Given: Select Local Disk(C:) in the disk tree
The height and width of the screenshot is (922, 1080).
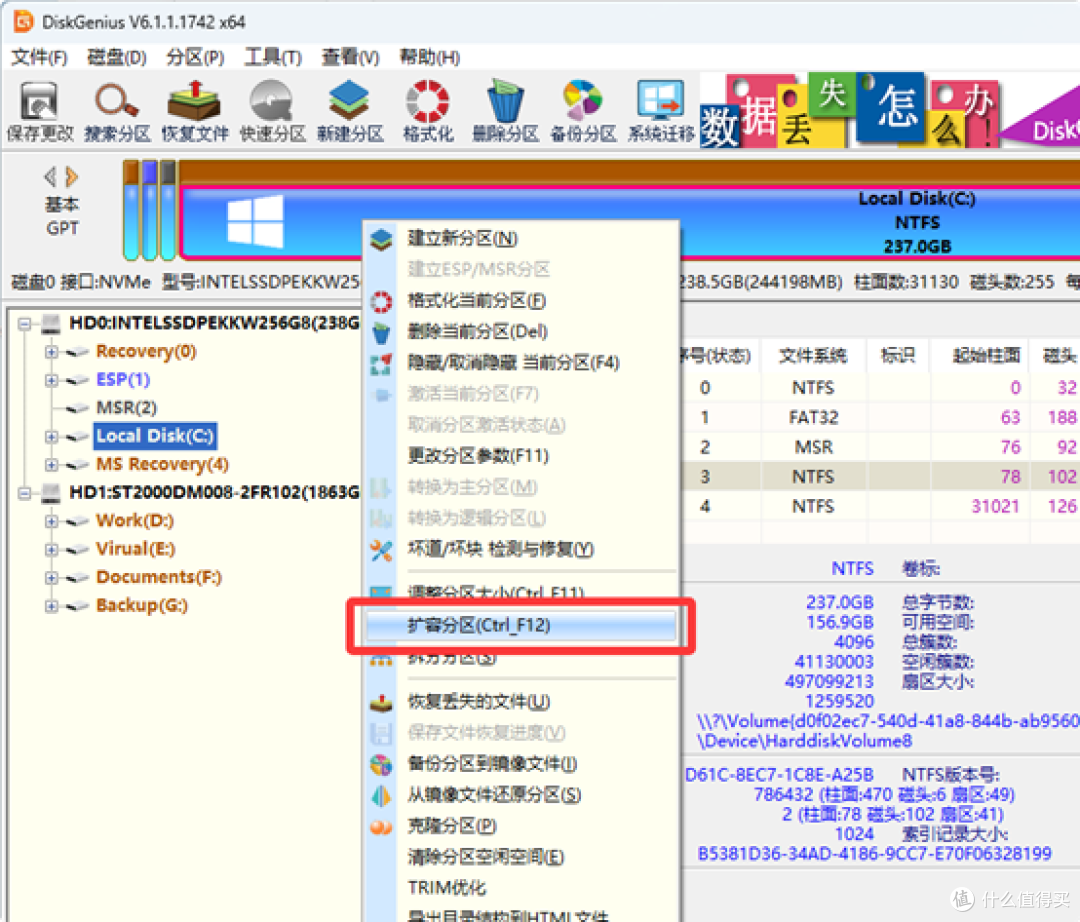Looking at the screenshot, I should 155,436.
